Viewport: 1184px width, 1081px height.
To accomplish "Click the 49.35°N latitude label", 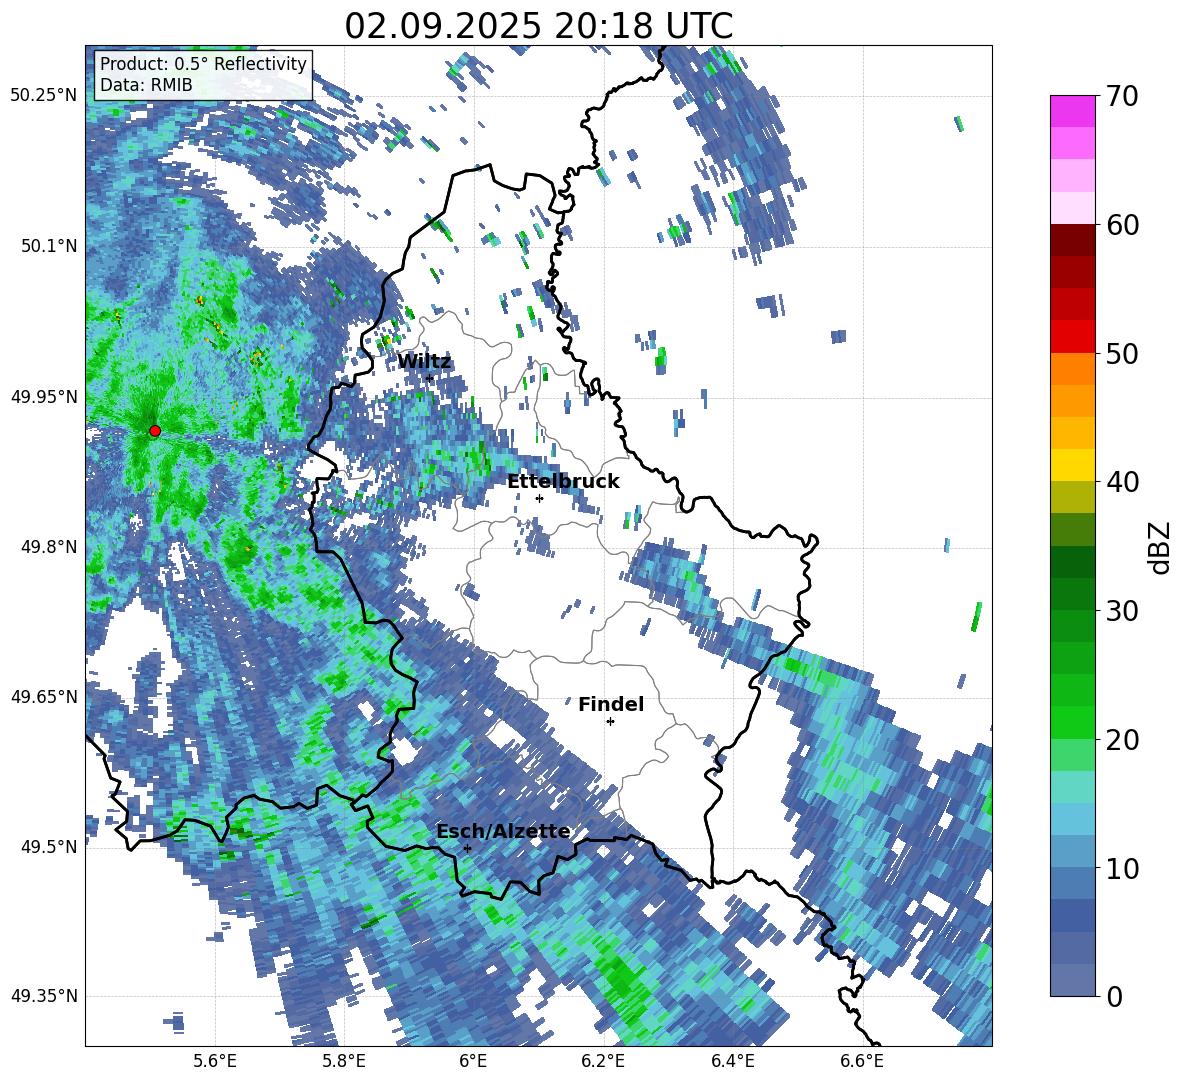I will (44, 996).
